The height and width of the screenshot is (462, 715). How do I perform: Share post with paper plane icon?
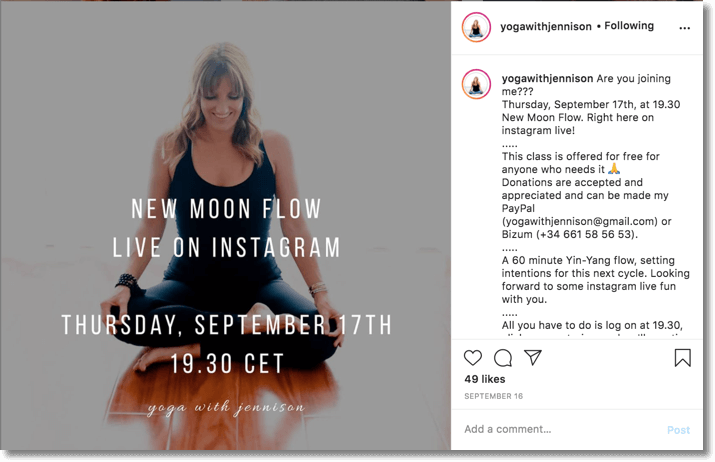533,358
